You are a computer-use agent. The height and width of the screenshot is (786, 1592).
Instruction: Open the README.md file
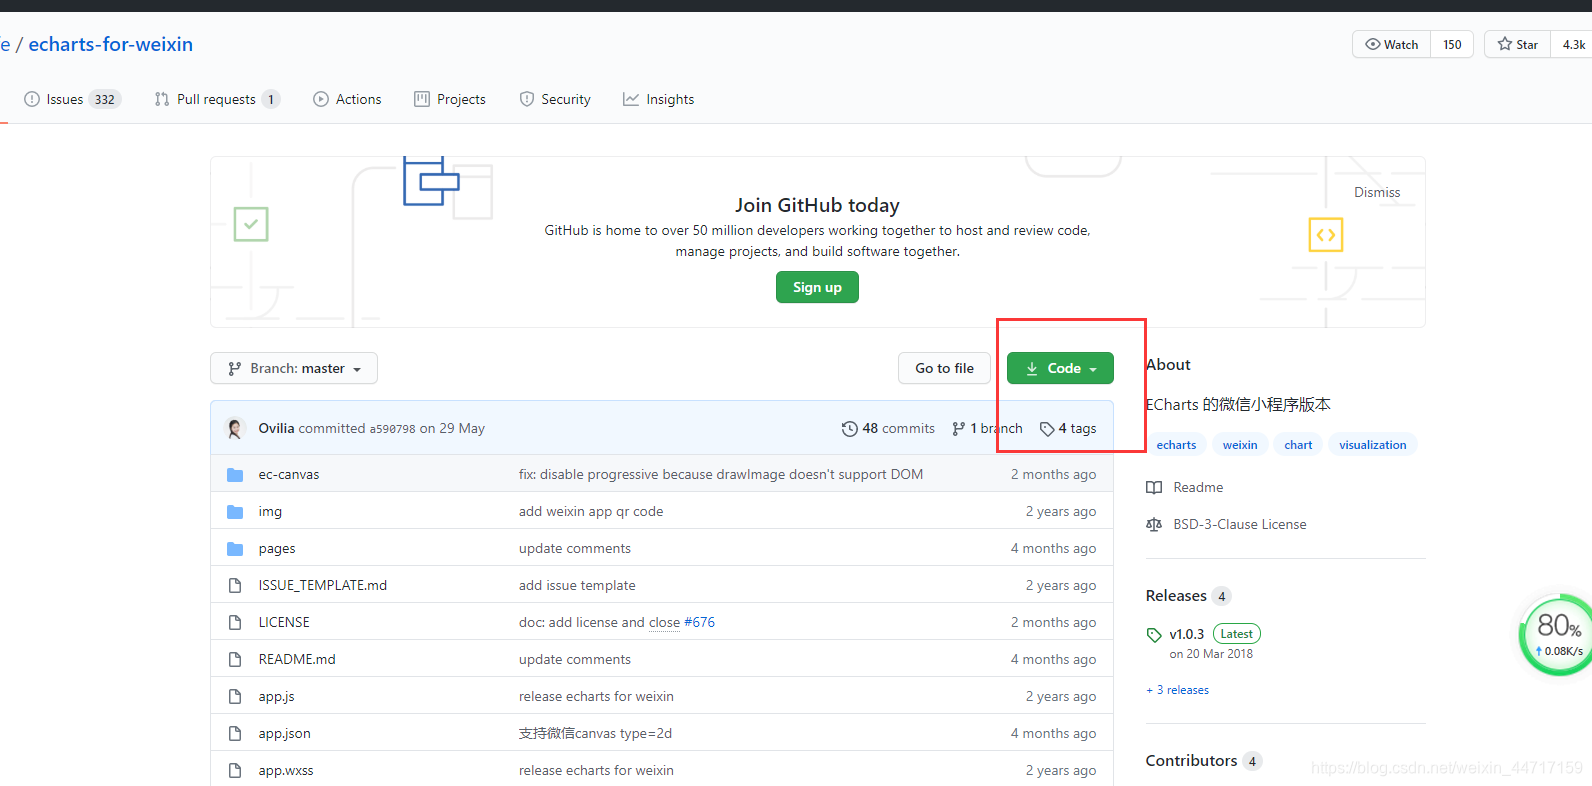pos(297,659)
